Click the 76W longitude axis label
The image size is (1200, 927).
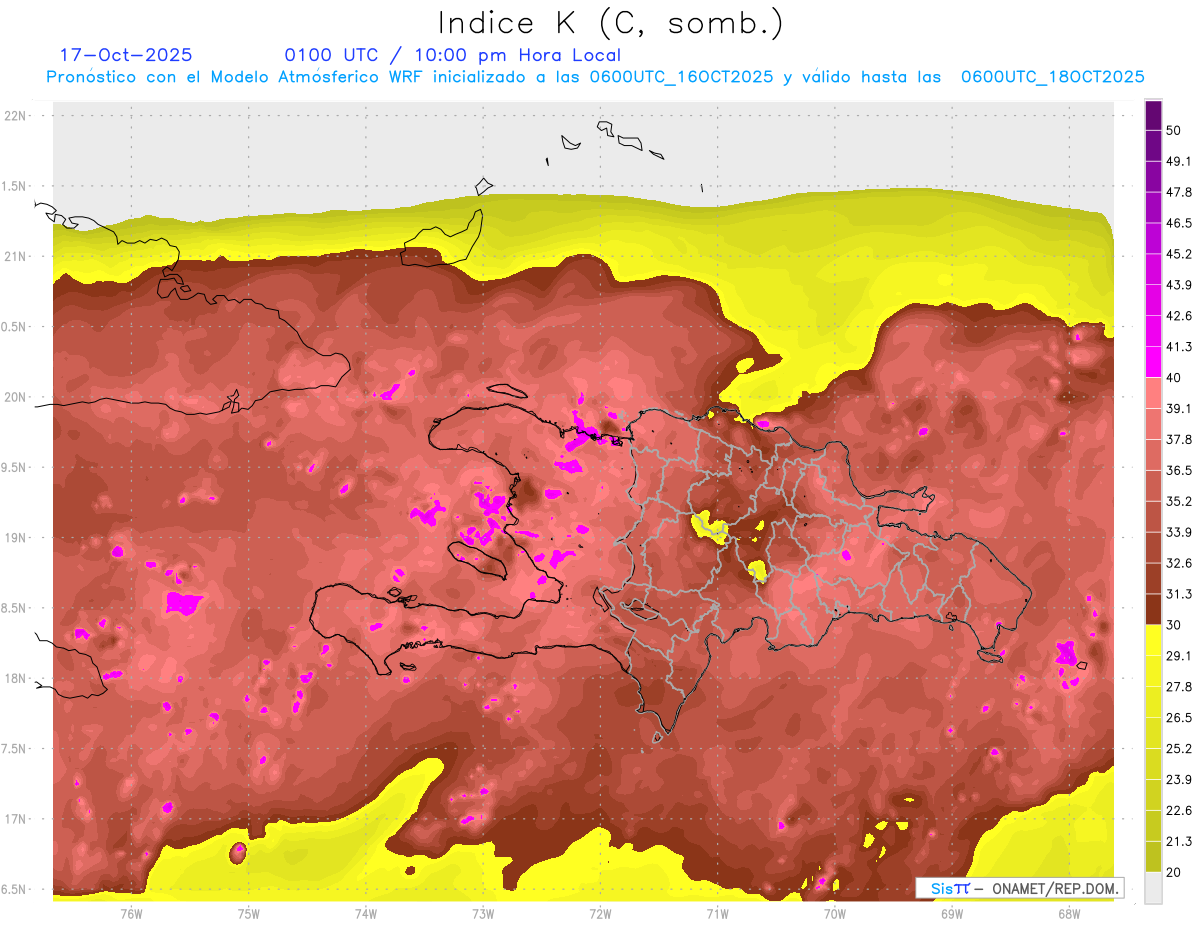131,913
